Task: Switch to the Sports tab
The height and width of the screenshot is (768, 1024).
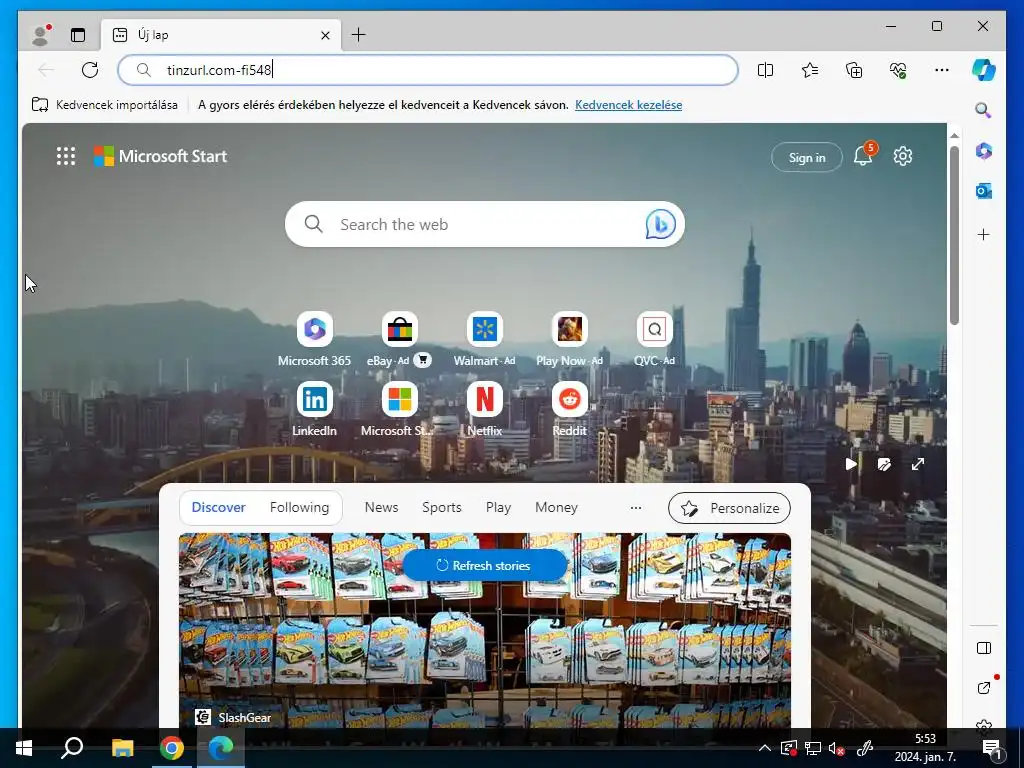Action: [x=441, y=507]
